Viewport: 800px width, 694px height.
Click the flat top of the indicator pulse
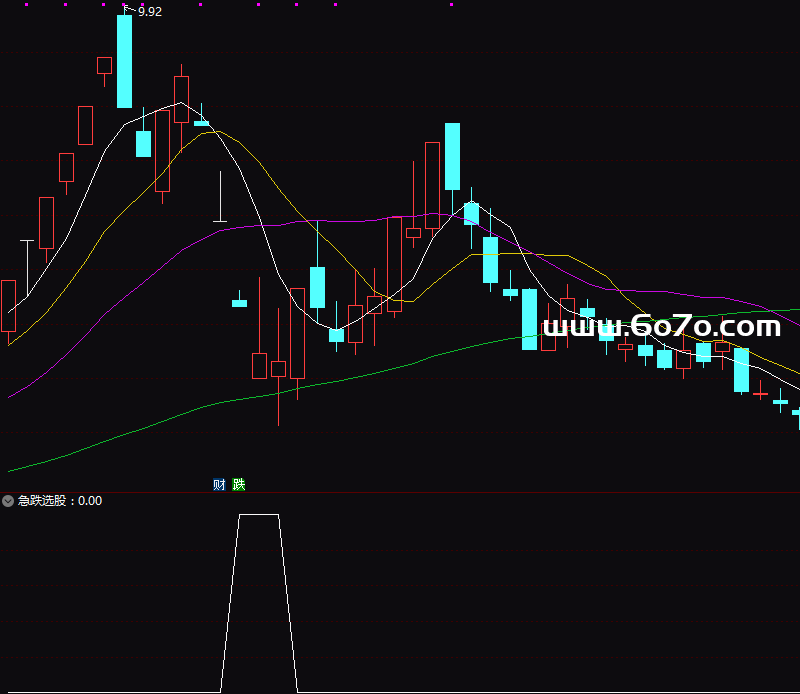pyautogui.click(x=259, y=515)
